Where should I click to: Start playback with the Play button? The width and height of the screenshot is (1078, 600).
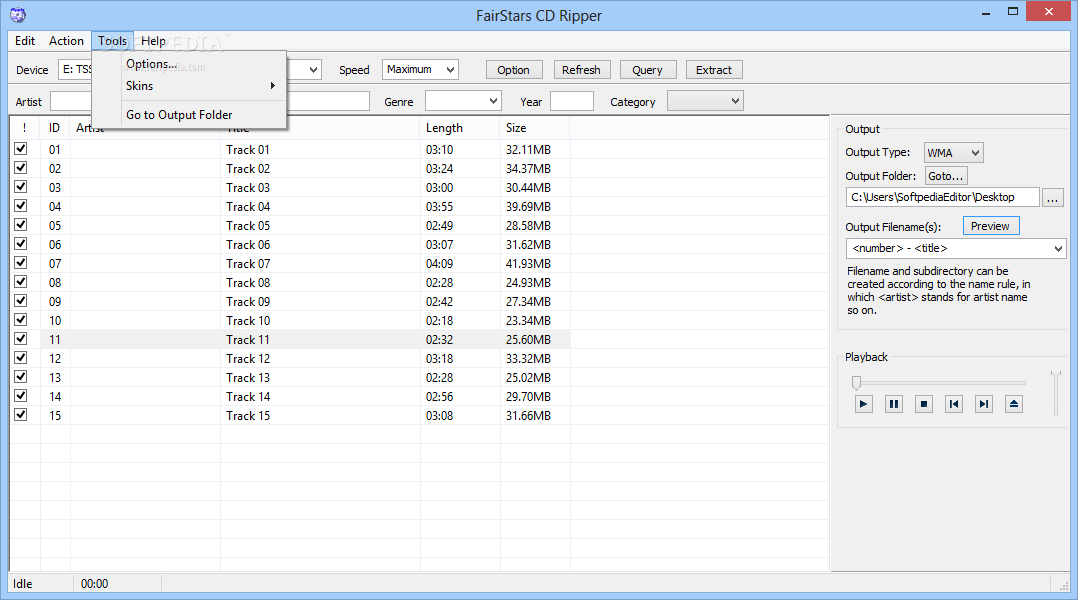[x=864, y=404]
